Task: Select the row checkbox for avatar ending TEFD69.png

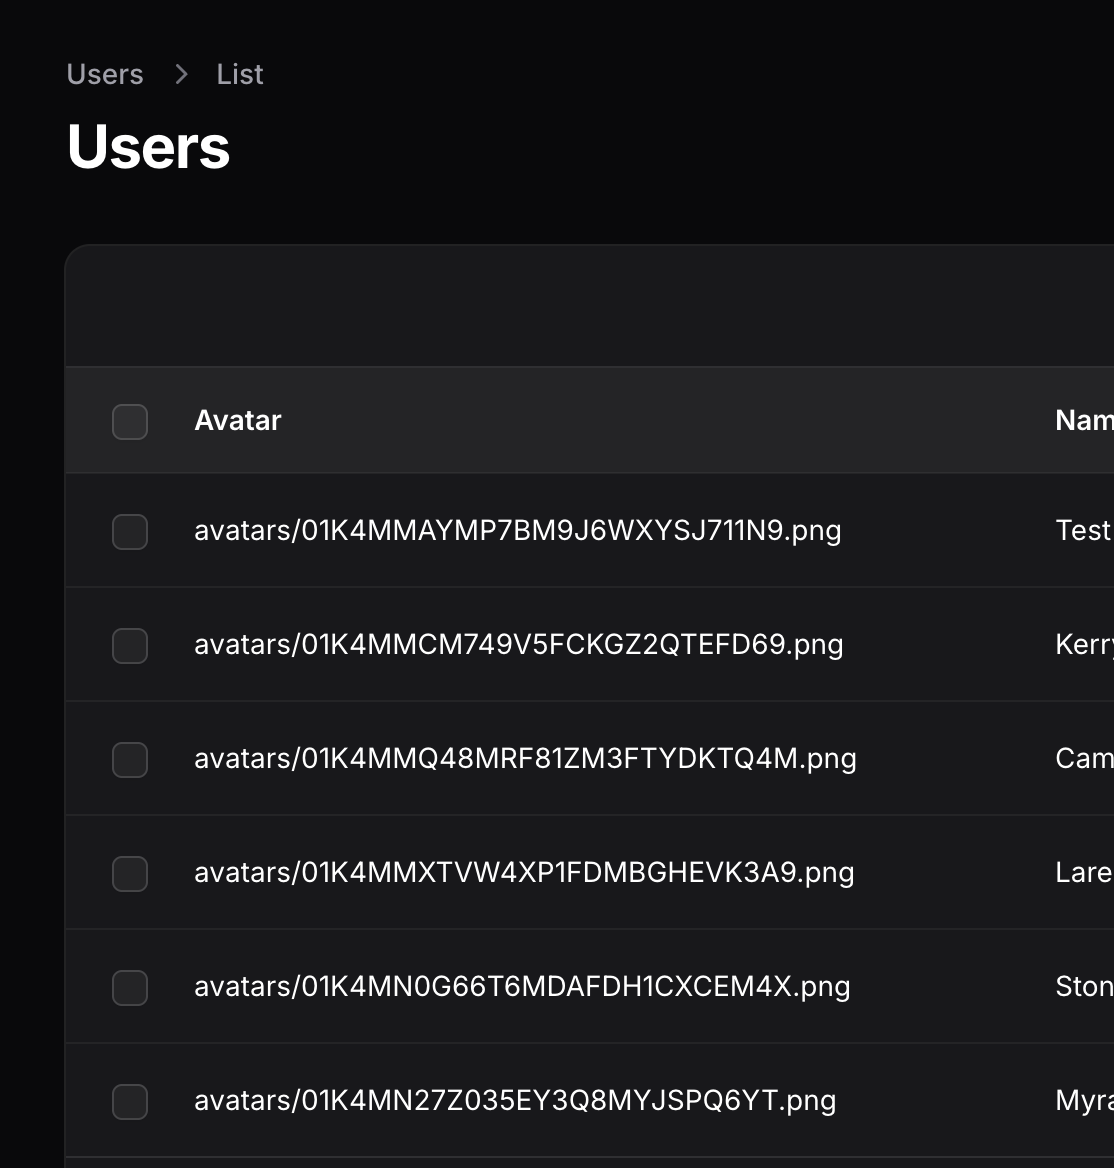Action: 130,646
